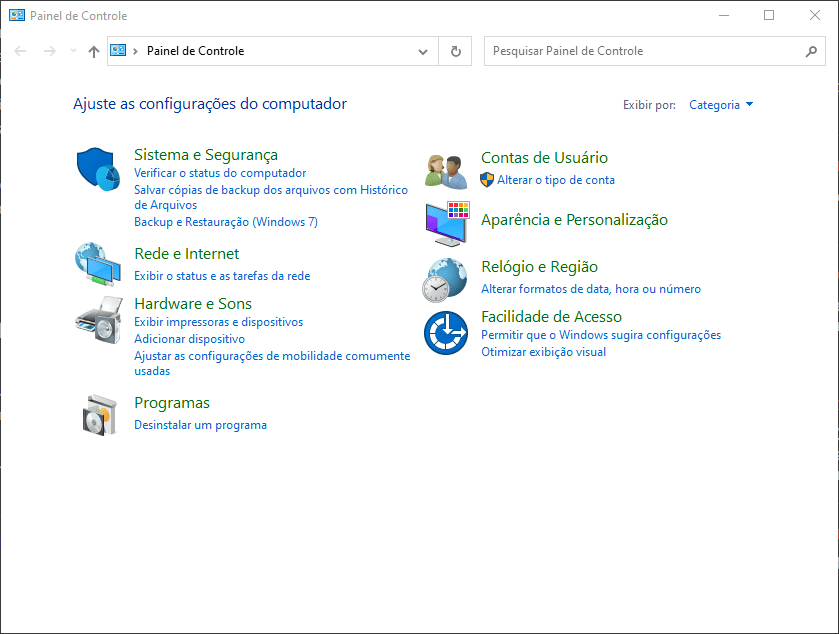Navigate forward with the right arrow
The image size is (839, 634).
(50, 51)
